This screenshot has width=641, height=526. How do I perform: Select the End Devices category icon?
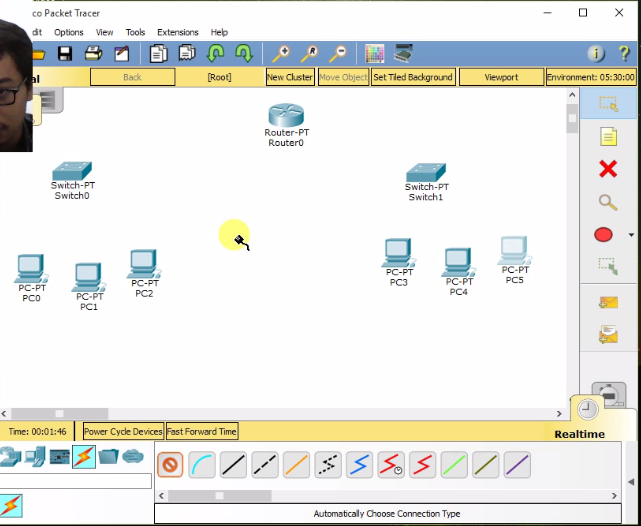coord(35,457)
